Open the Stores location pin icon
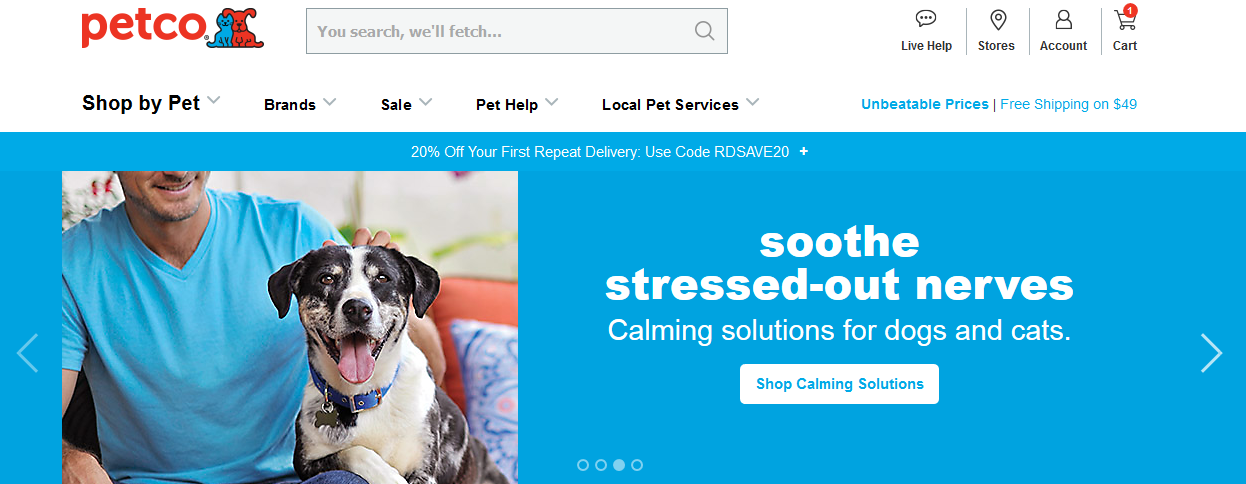1246x484 pixels. tap(997, 19)
